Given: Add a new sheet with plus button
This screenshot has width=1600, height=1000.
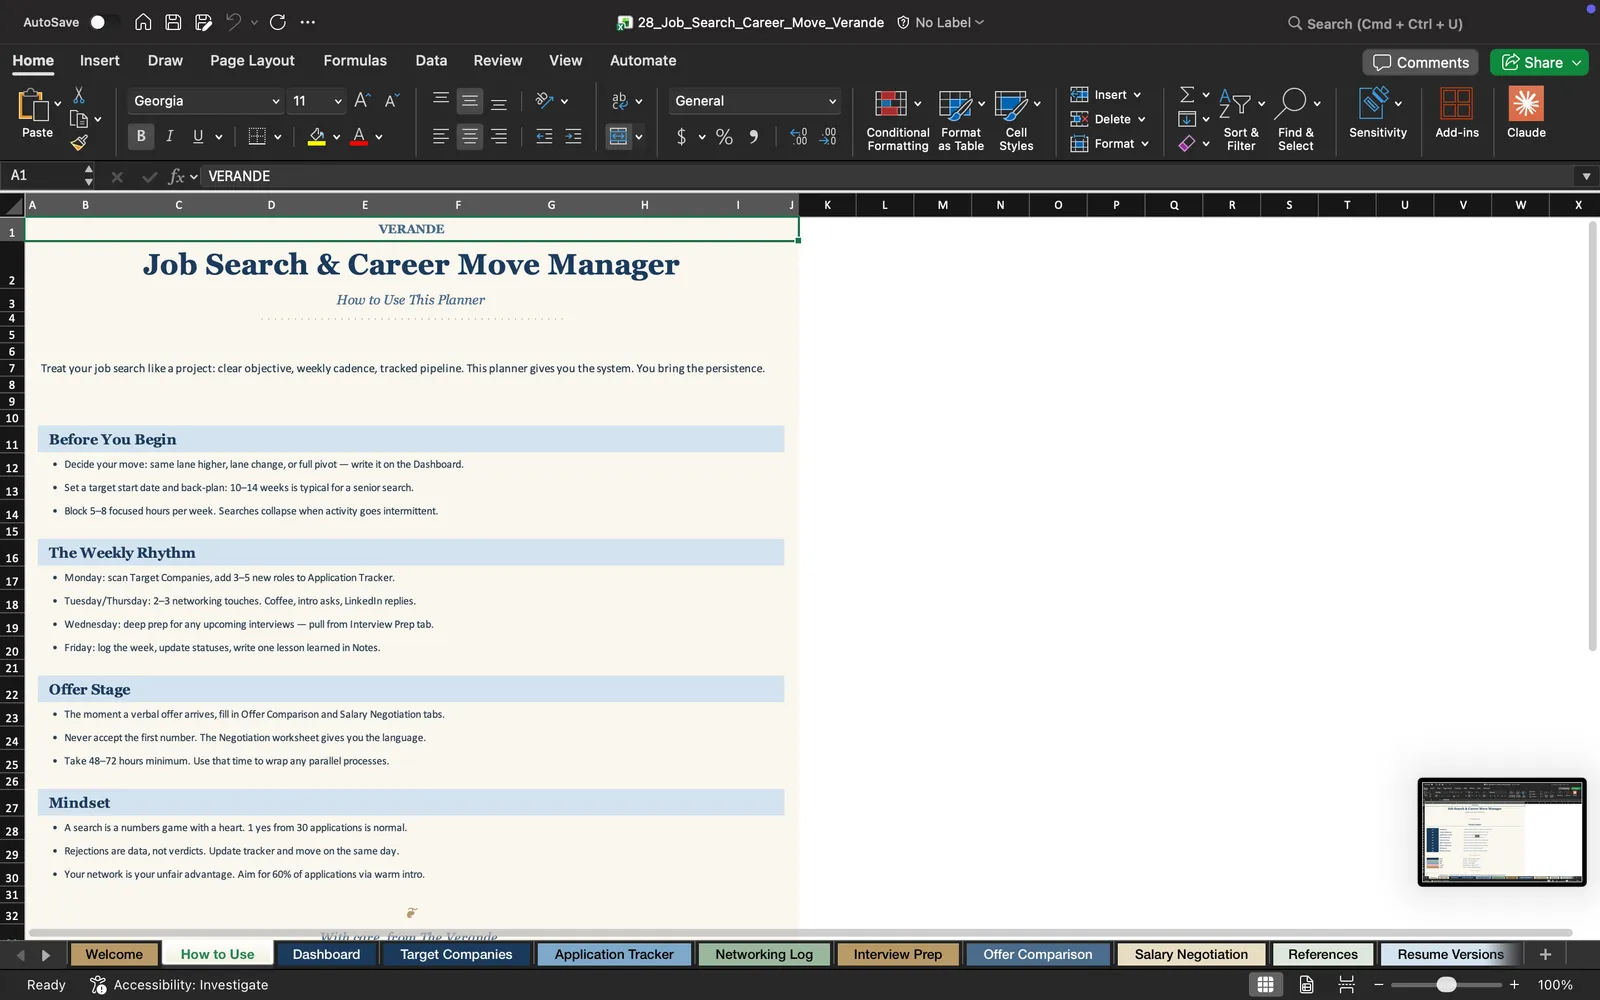Looking at the screenshot, I should click(x=1545, y=954).
